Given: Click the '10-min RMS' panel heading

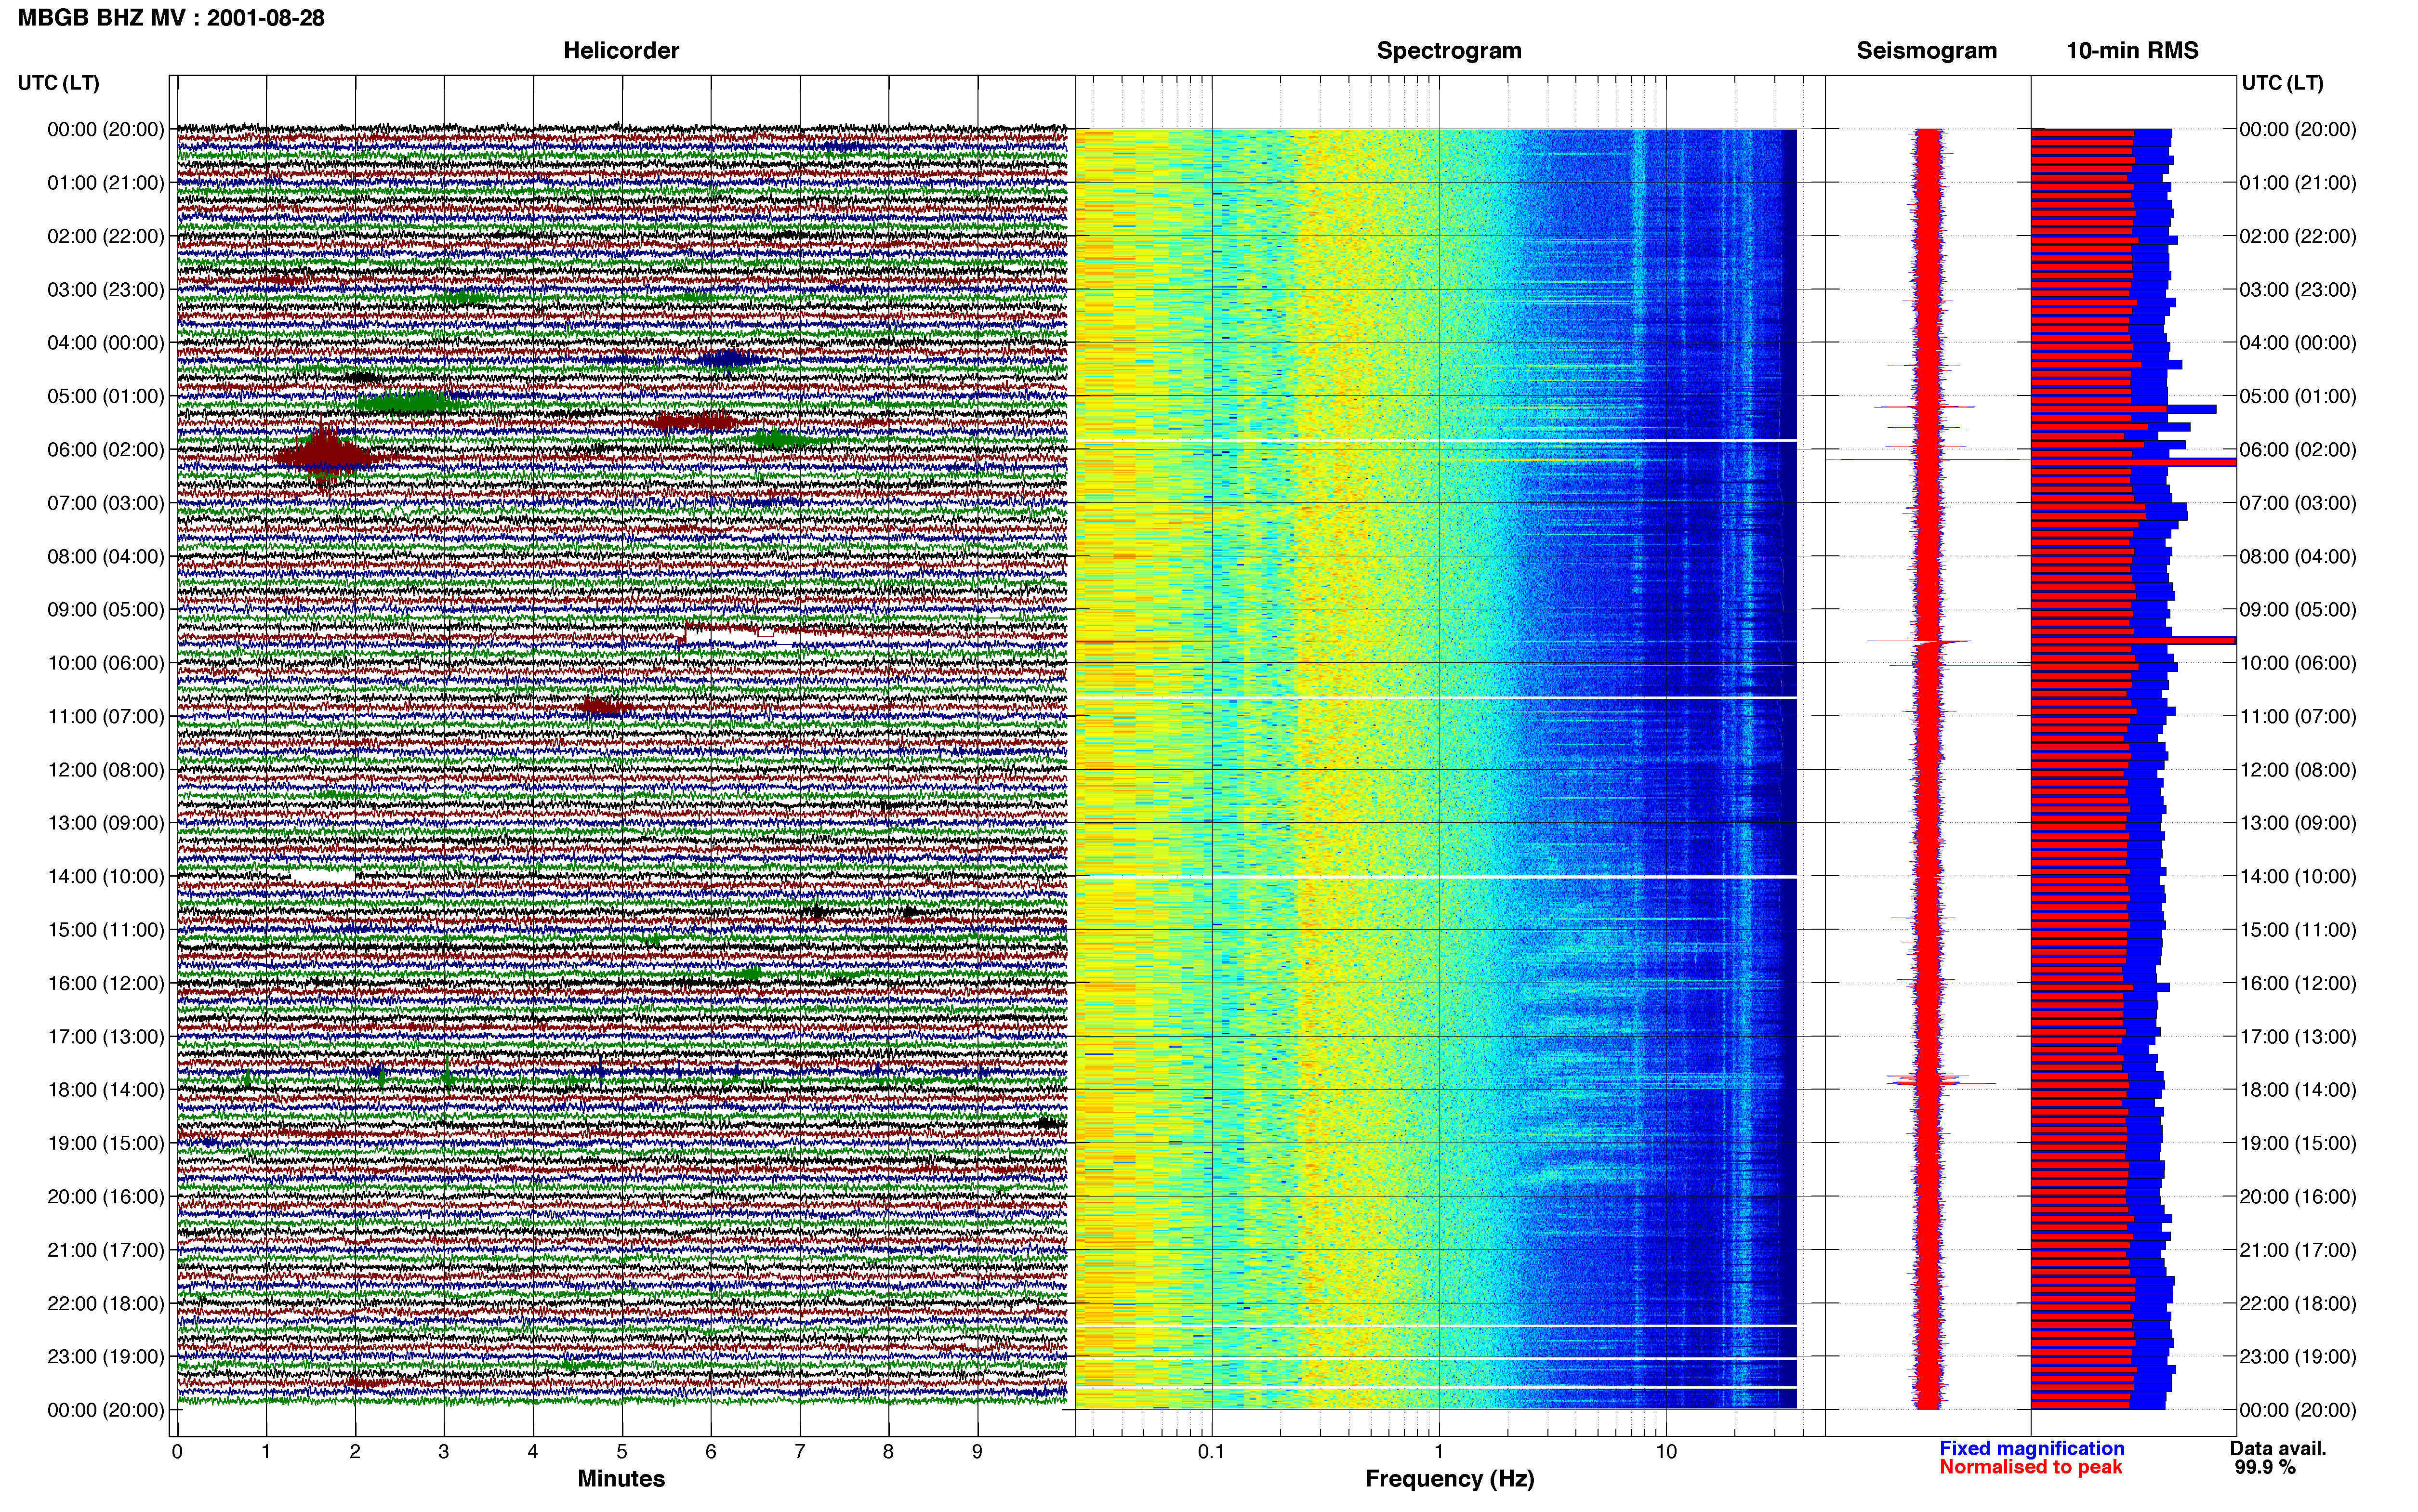Looking at the screenshot, I should (x=2132, y=51).
